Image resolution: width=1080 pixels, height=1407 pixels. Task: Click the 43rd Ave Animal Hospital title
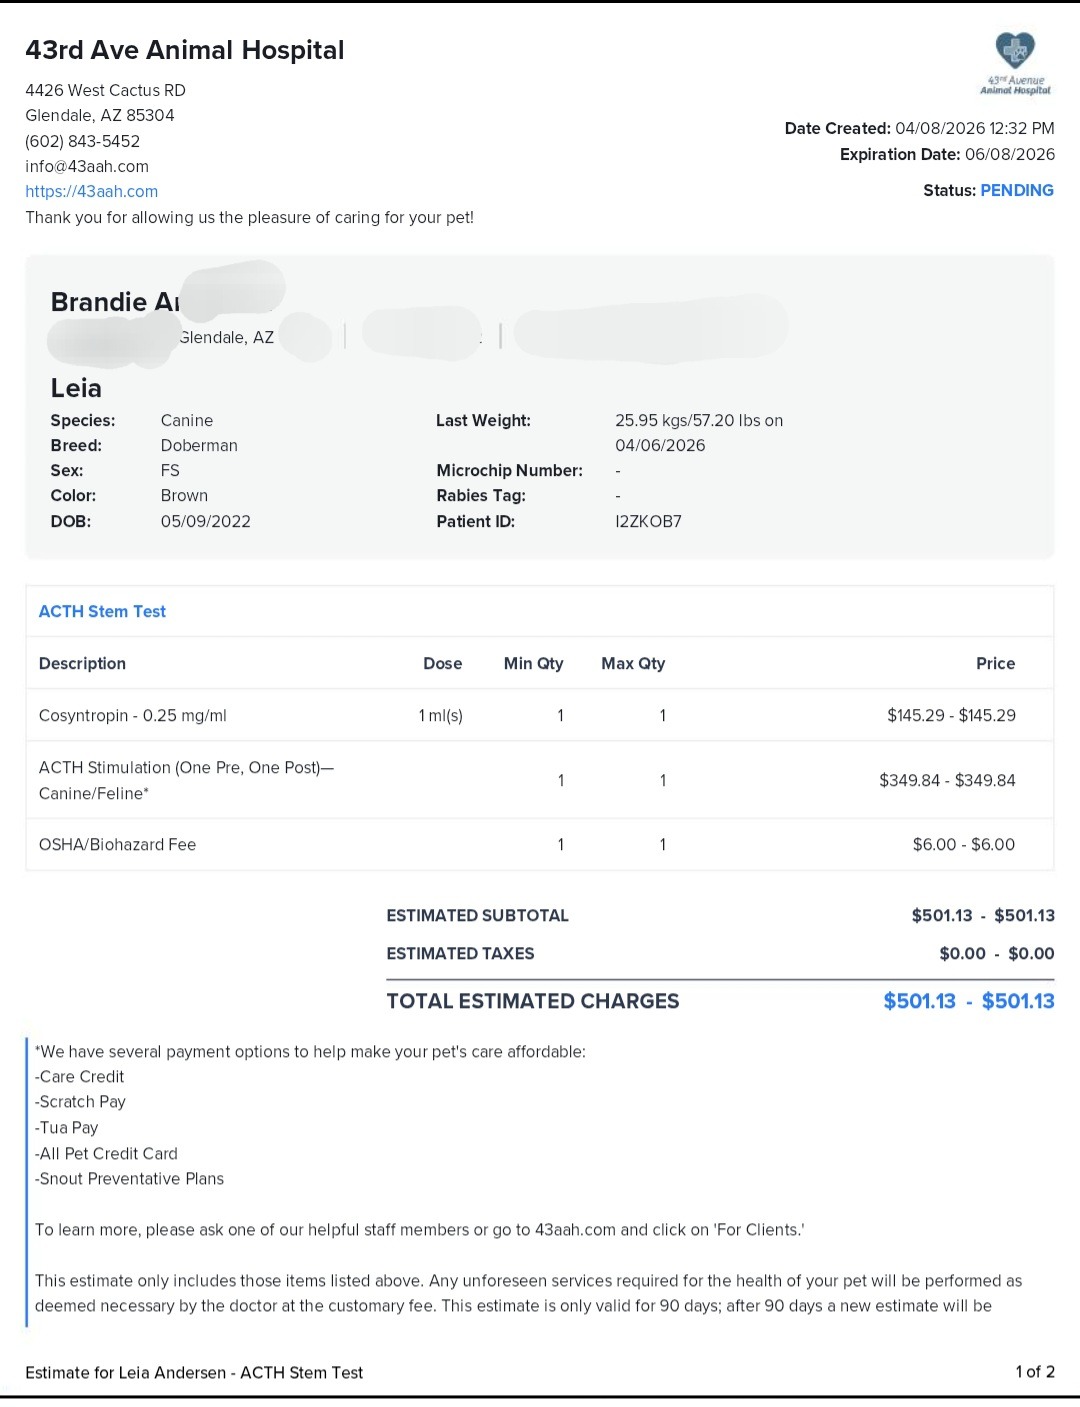click(x=185, y=50)
